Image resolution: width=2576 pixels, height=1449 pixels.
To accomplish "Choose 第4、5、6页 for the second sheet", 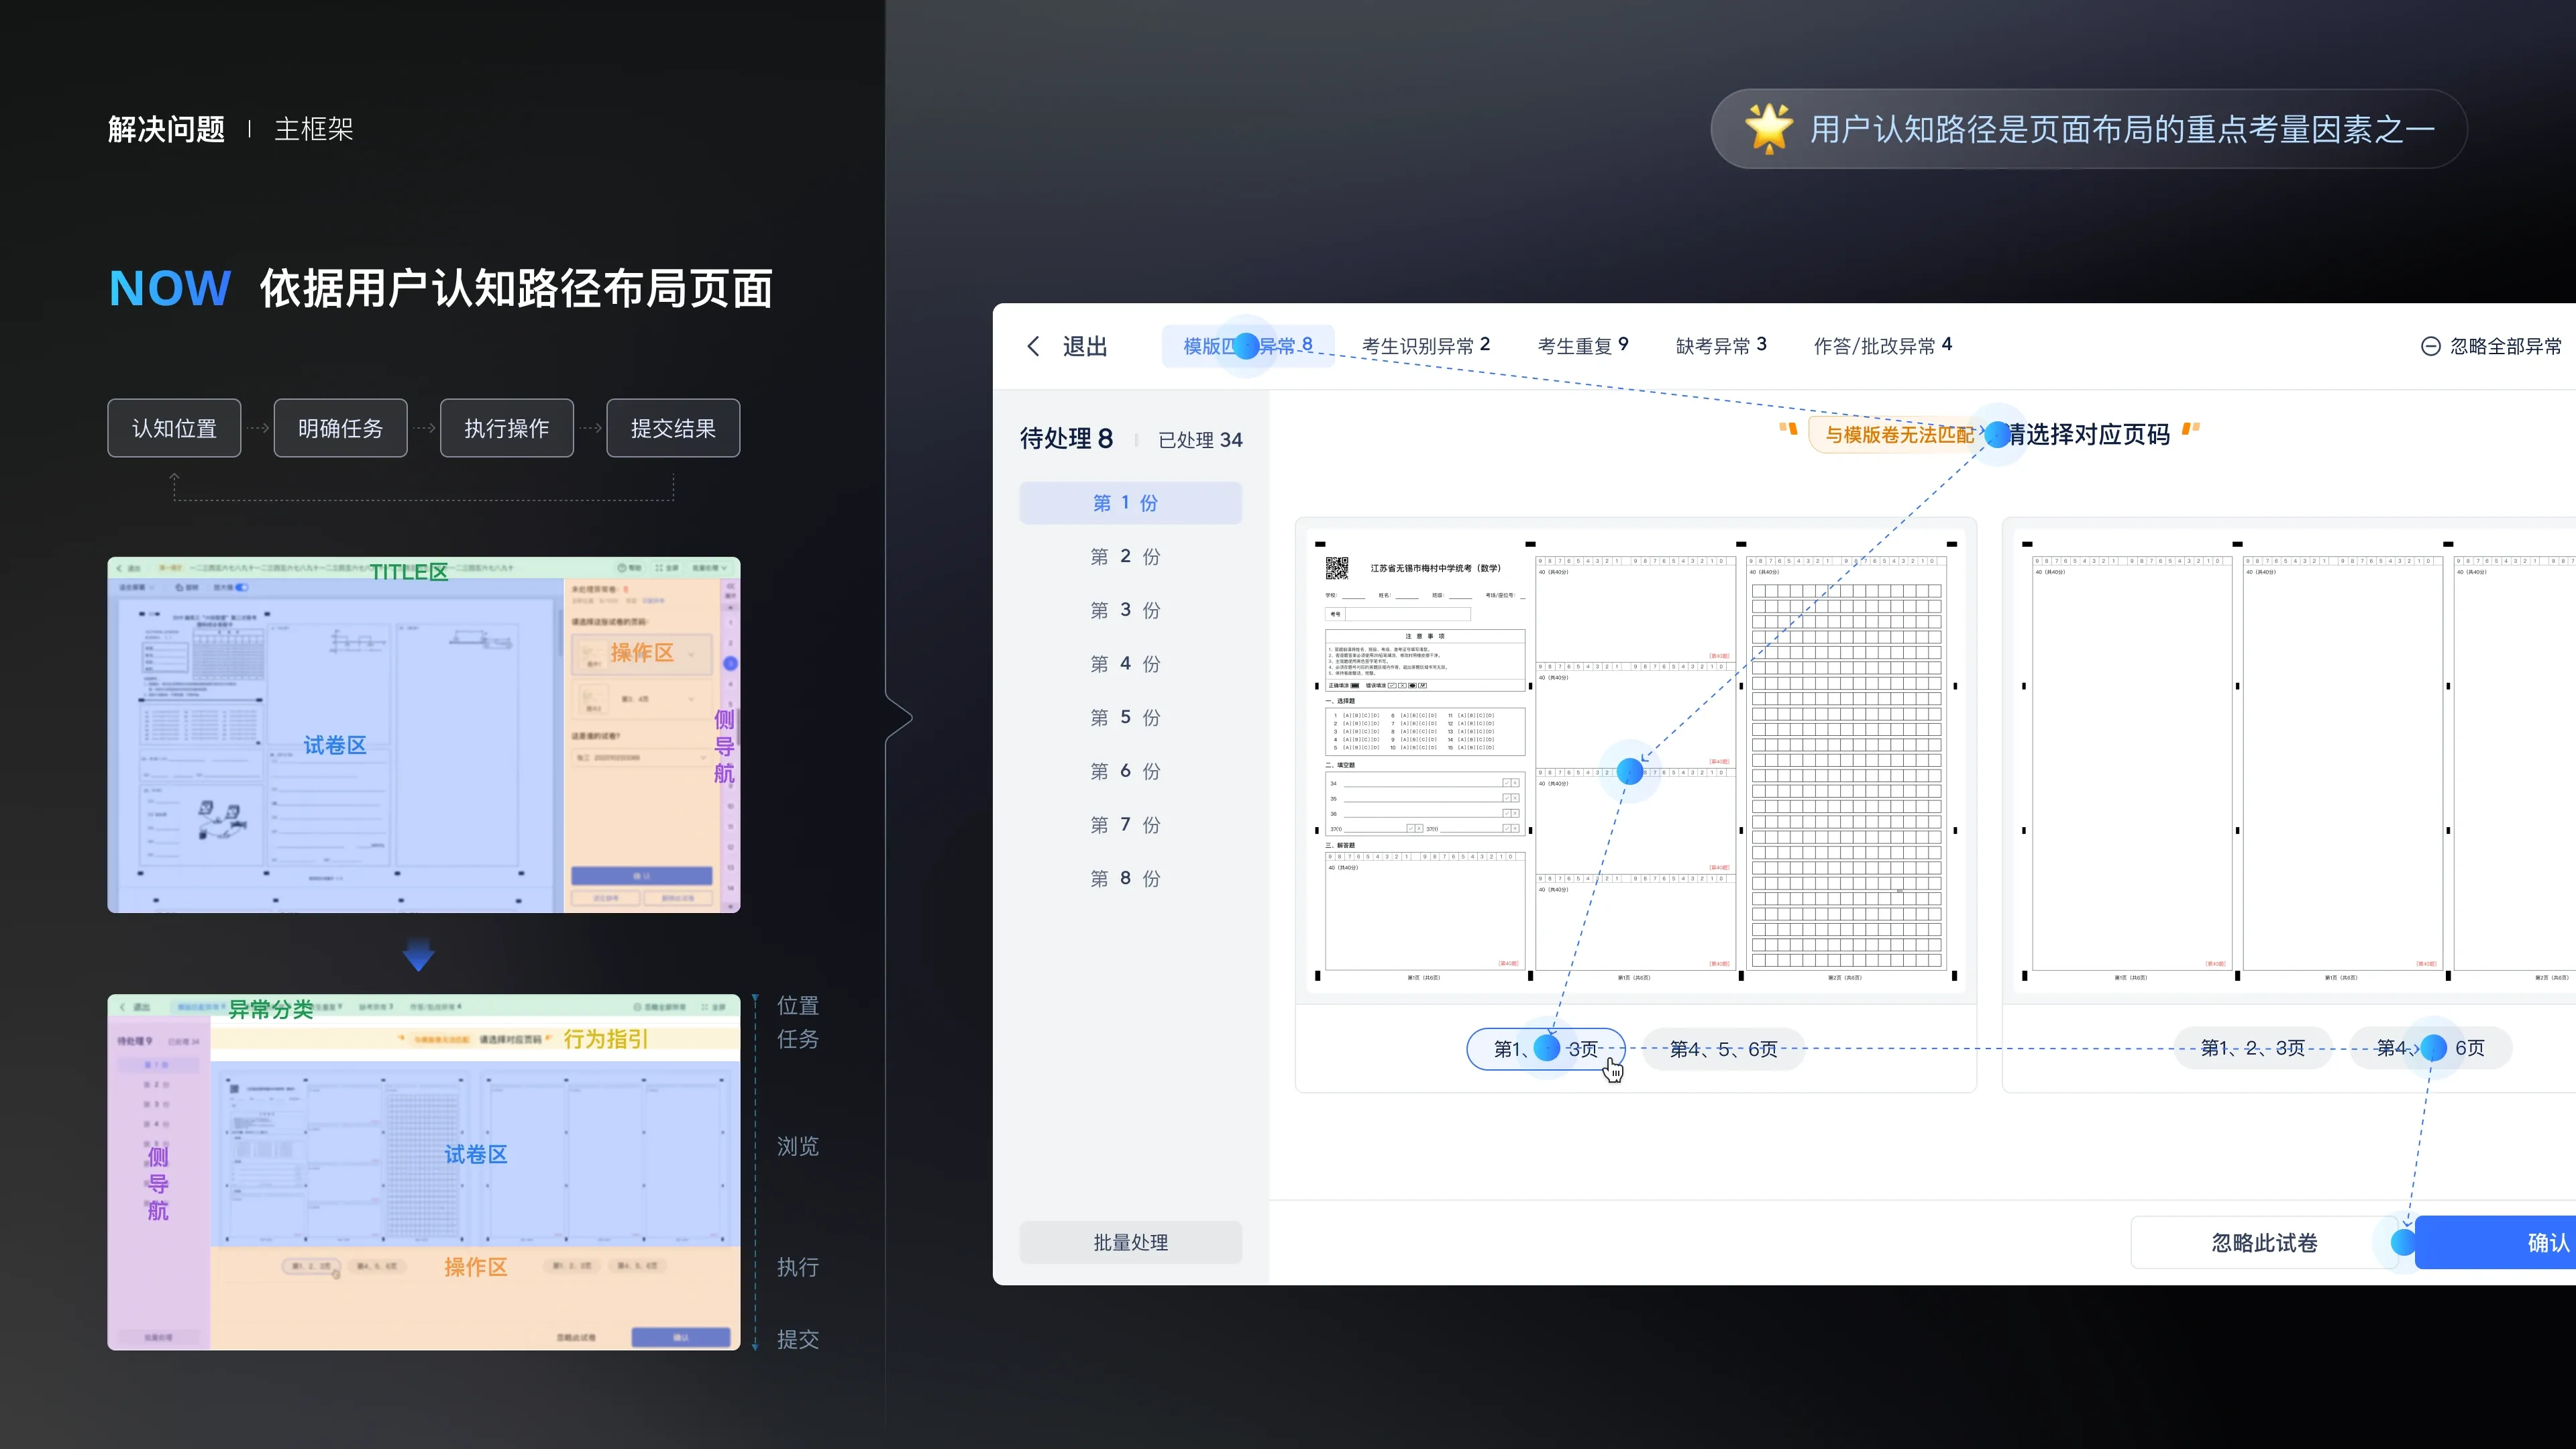I will click(x=2431, y=1048).
